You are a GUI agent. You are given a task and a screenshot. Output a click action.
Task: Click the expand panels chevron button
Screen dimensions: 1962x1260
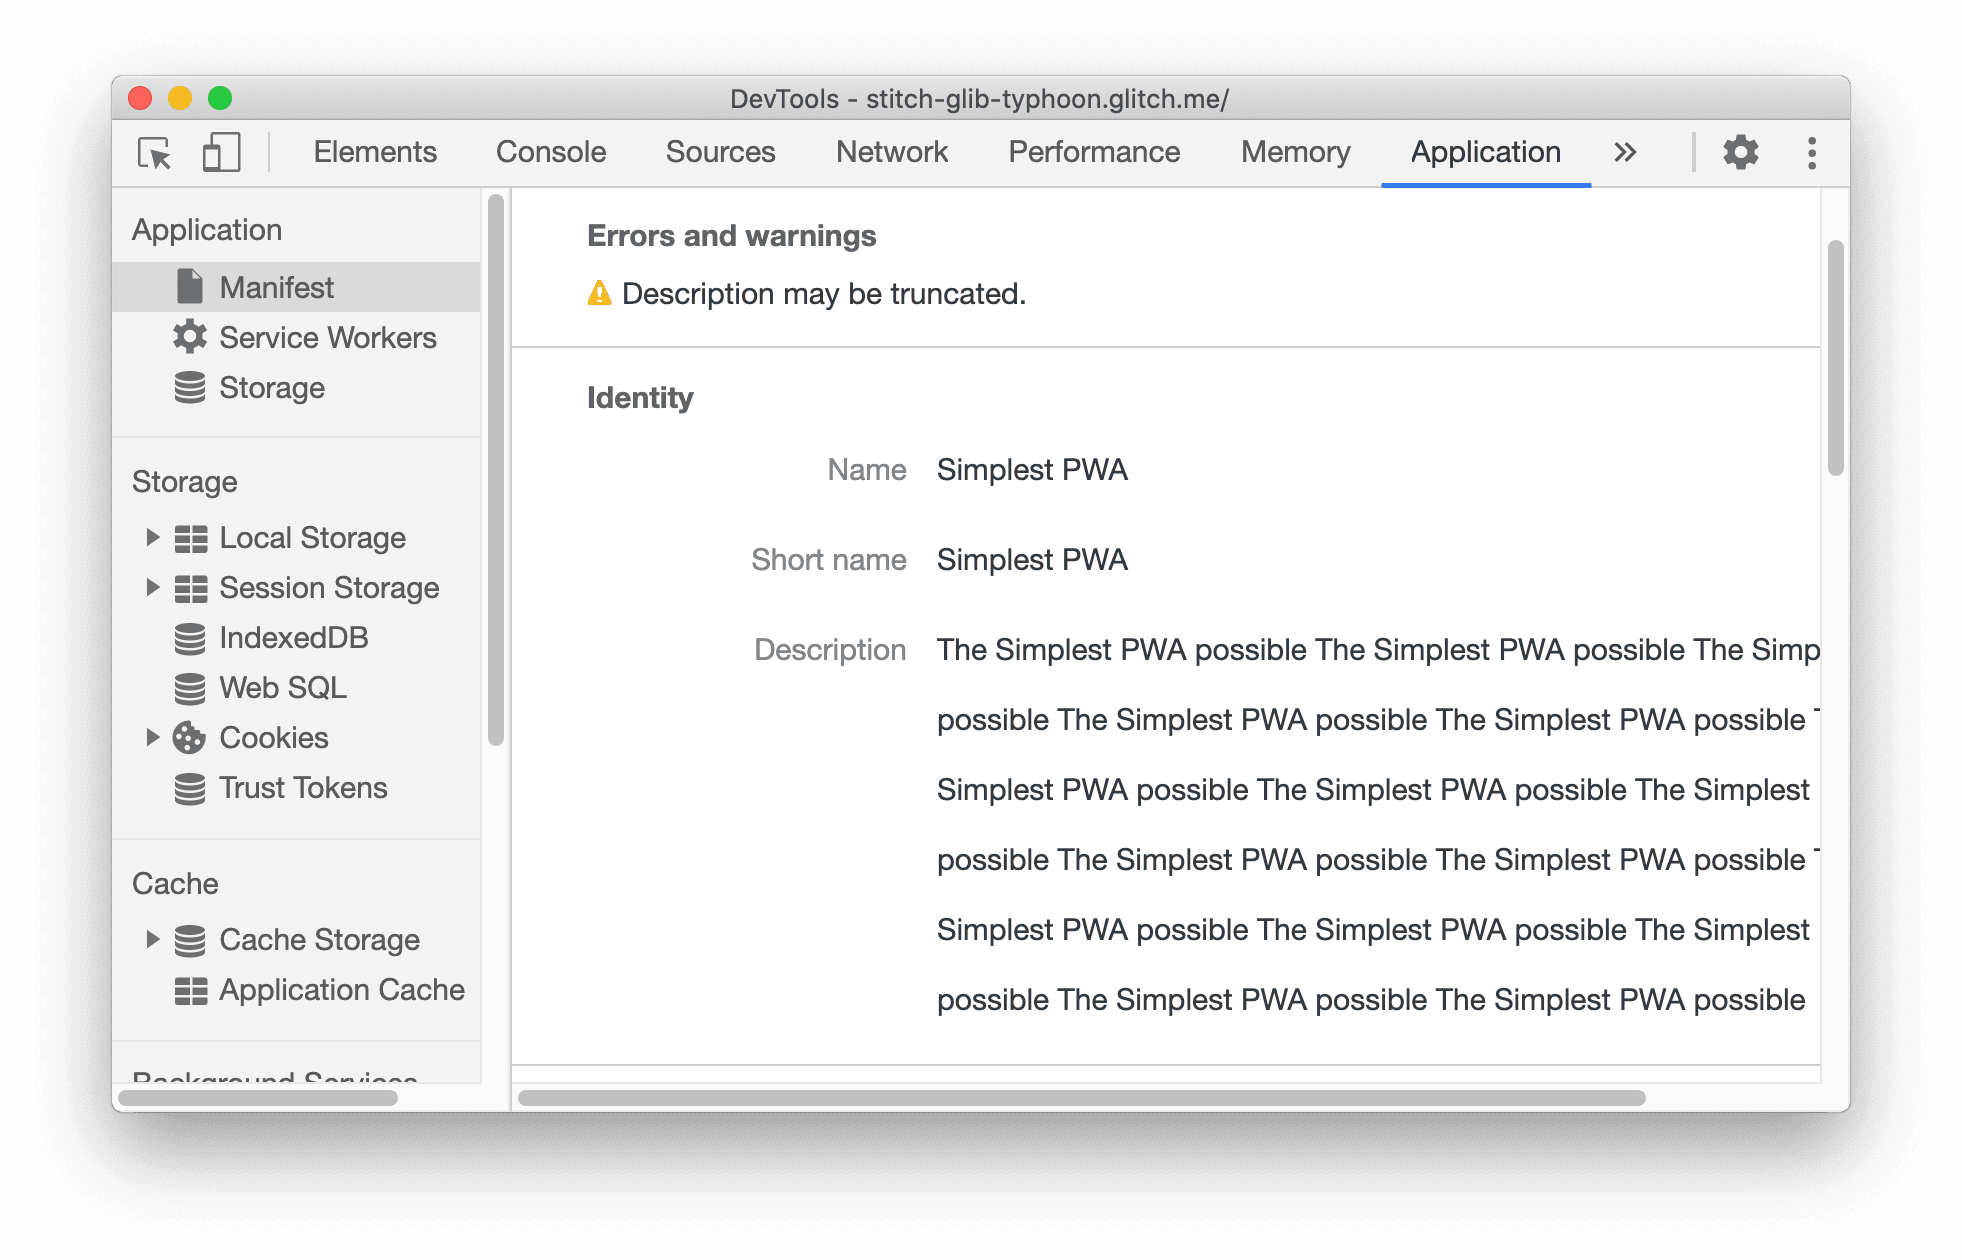(1625, 153)
